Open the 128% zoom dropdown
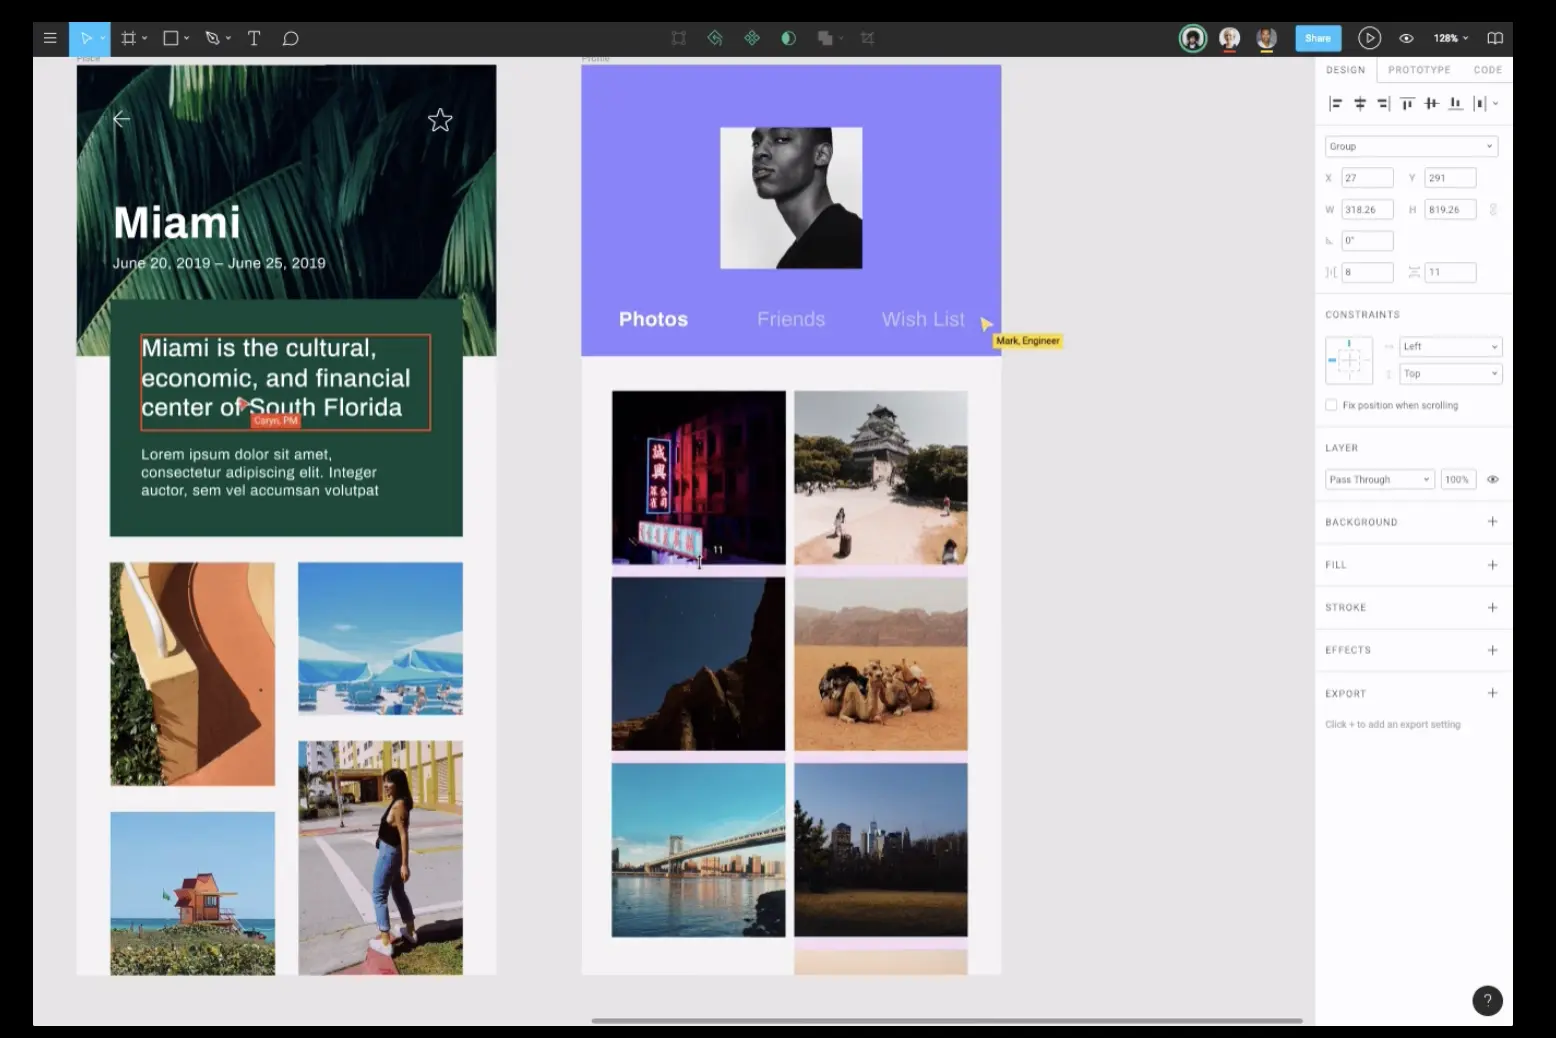 click(1451, 39)
